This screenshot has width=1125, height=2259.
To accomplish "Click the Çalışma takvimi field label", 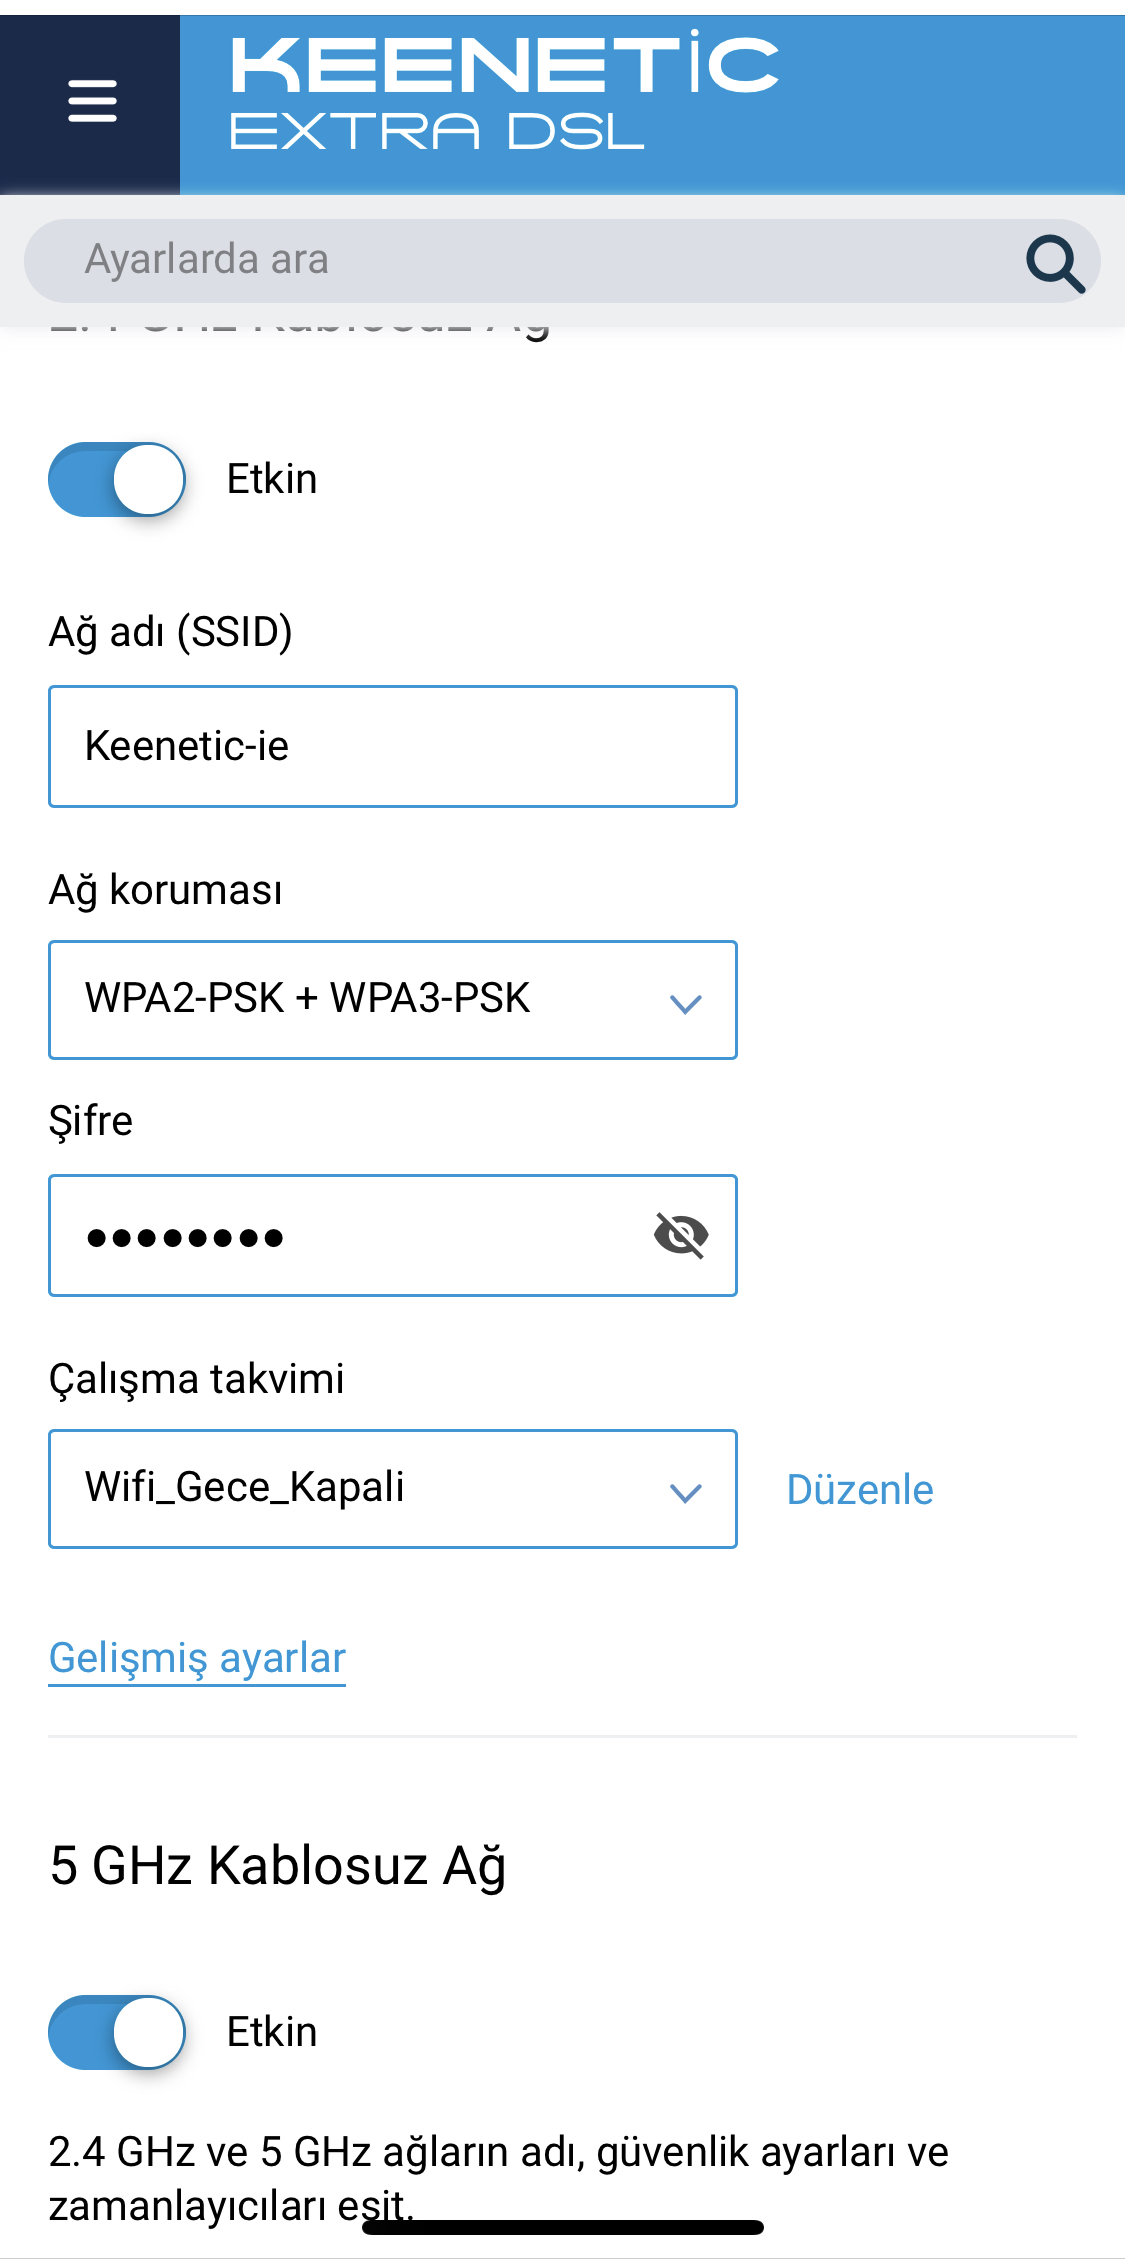I will tap(197, 1379).
